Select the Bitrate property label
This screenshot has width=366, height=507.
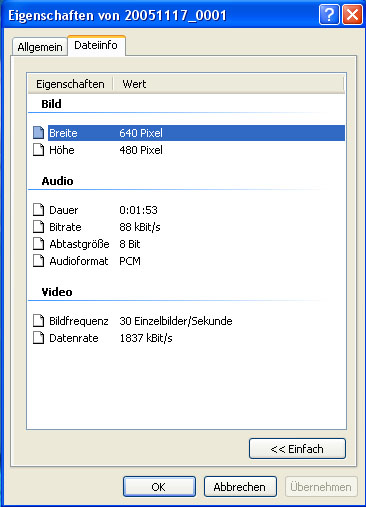click(65, 227)
